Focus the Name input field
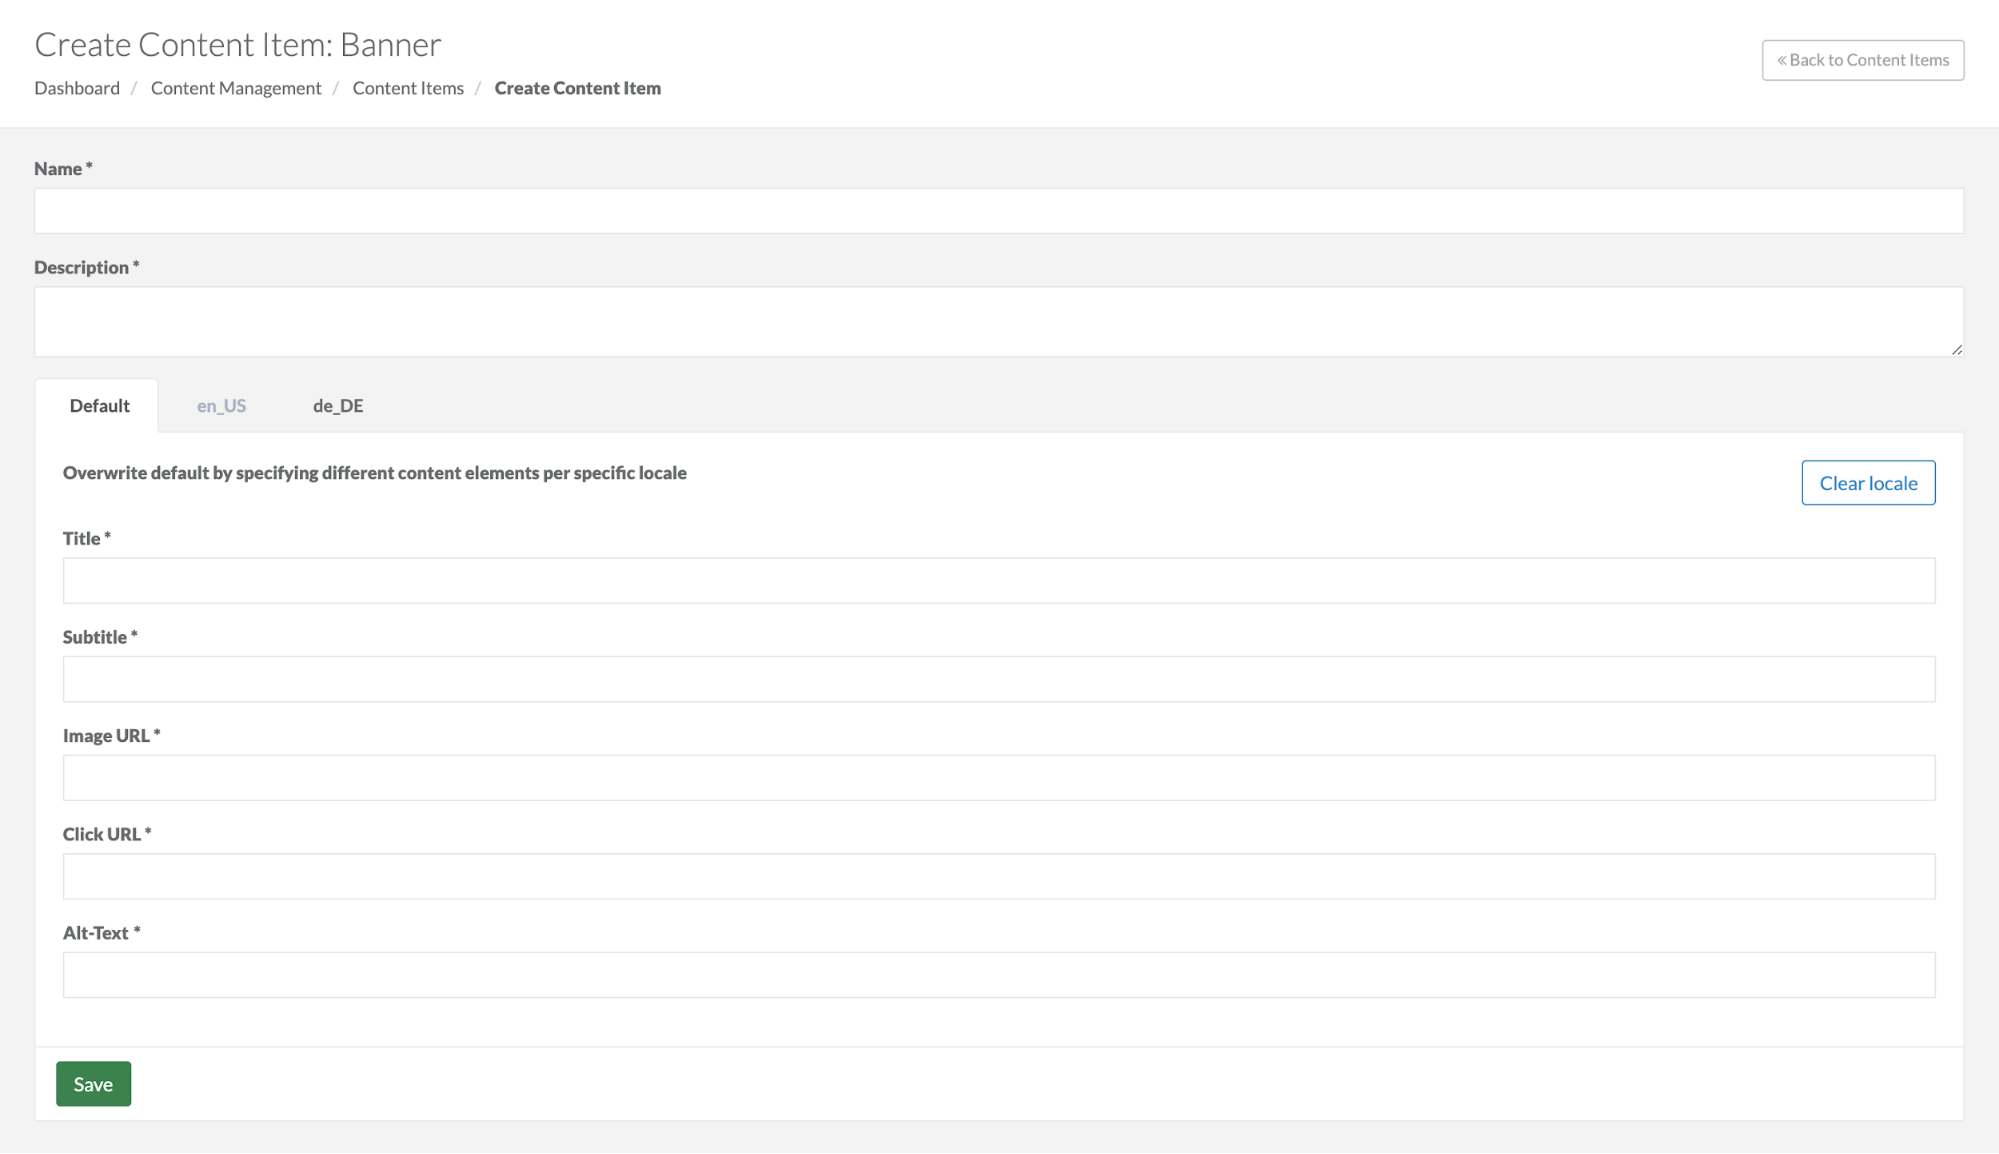1999x1154 pixels. [999, 211]
